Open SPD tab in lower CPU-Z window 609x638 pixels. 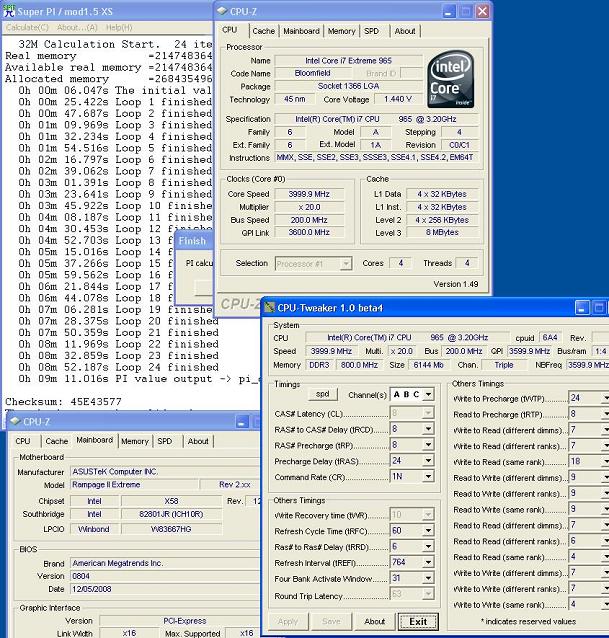164,441
